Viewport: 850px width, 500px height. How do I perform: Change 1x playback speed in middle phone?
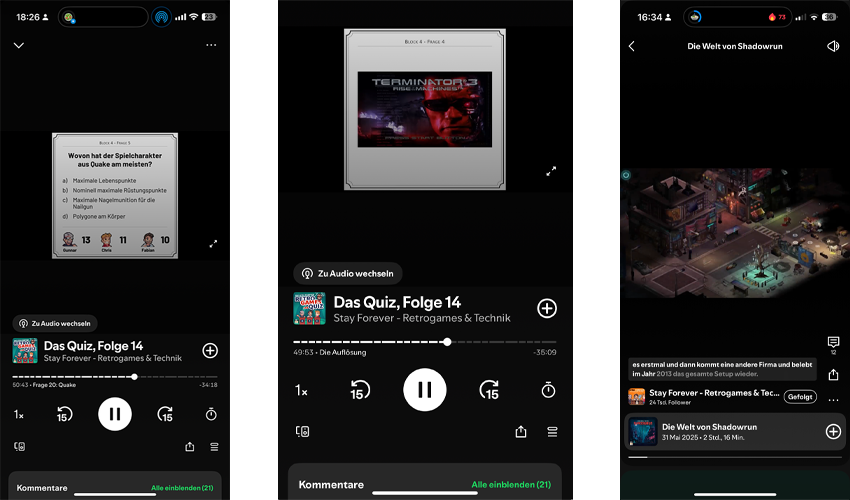(x=301, y=390)
